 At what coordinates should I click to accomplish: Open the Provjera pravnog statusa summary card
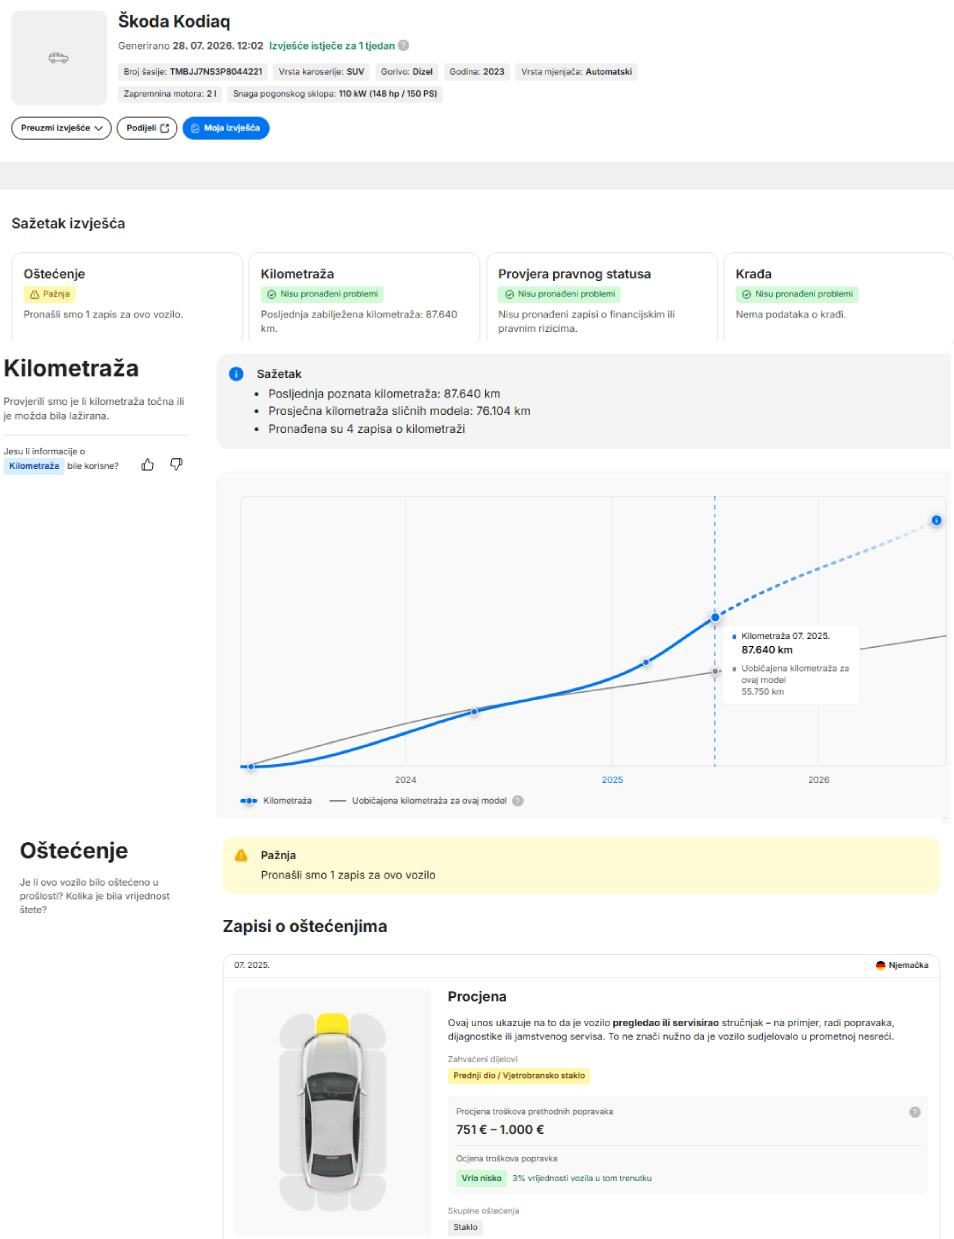click(602, 297)
